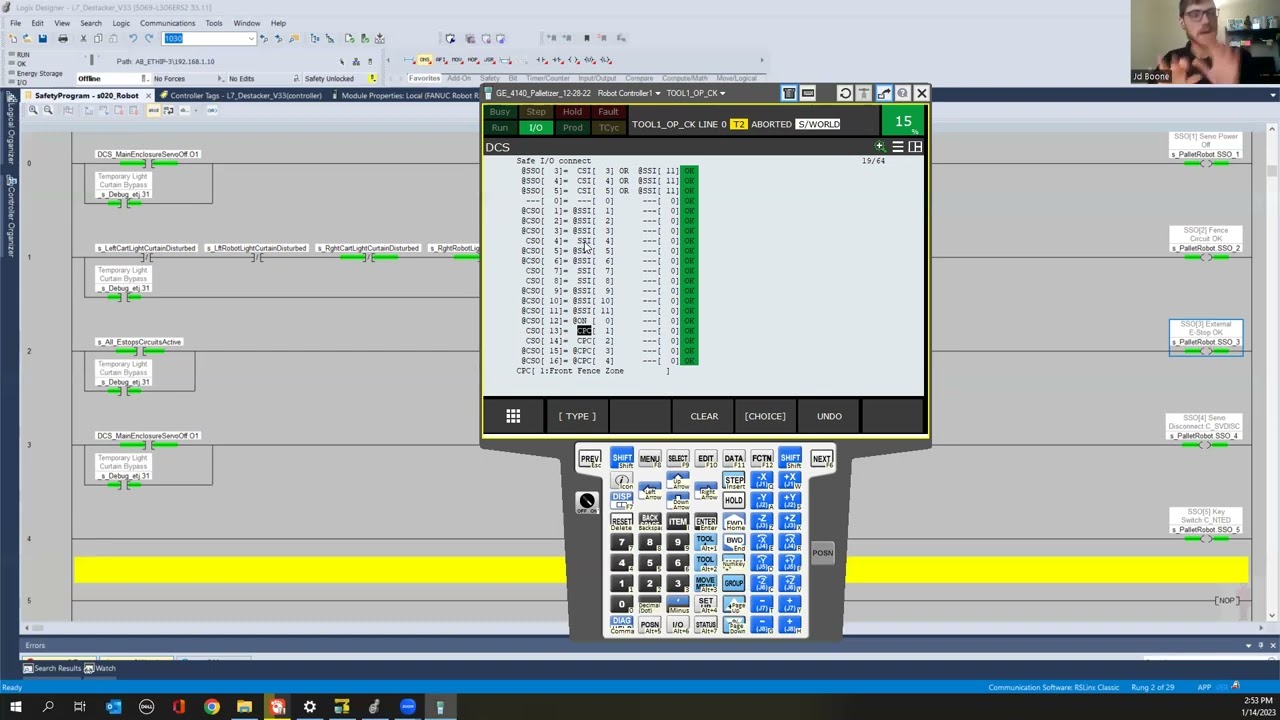Open the Safety Unlocked dropdown
The height and width of the screenshot is (720, 1280).
coord(372,79)
